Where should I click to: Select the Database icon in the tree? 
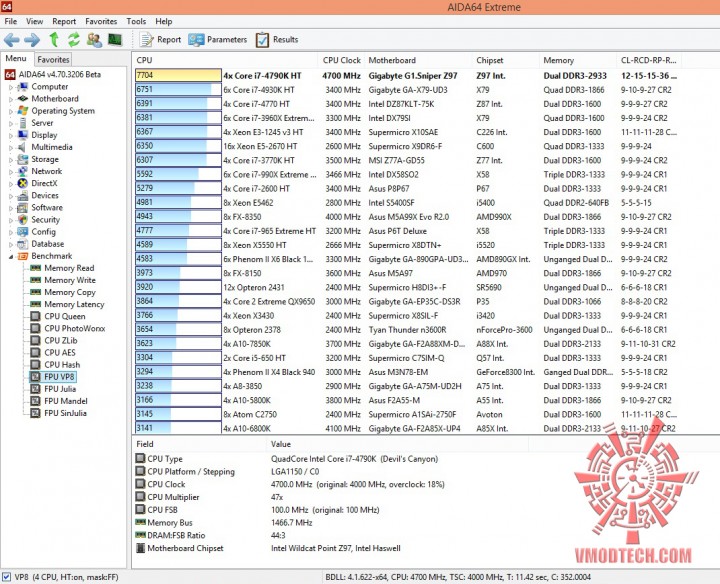22,244
